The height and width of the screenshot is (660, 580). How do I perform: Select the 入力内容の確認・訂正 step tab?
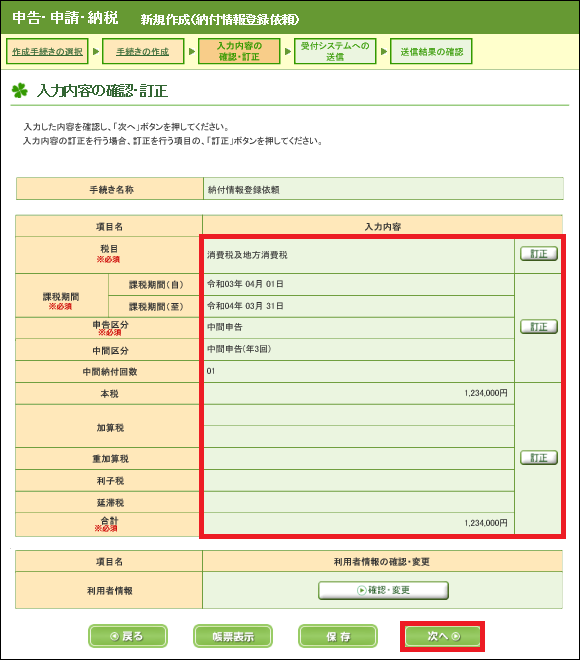coord(239,51)
